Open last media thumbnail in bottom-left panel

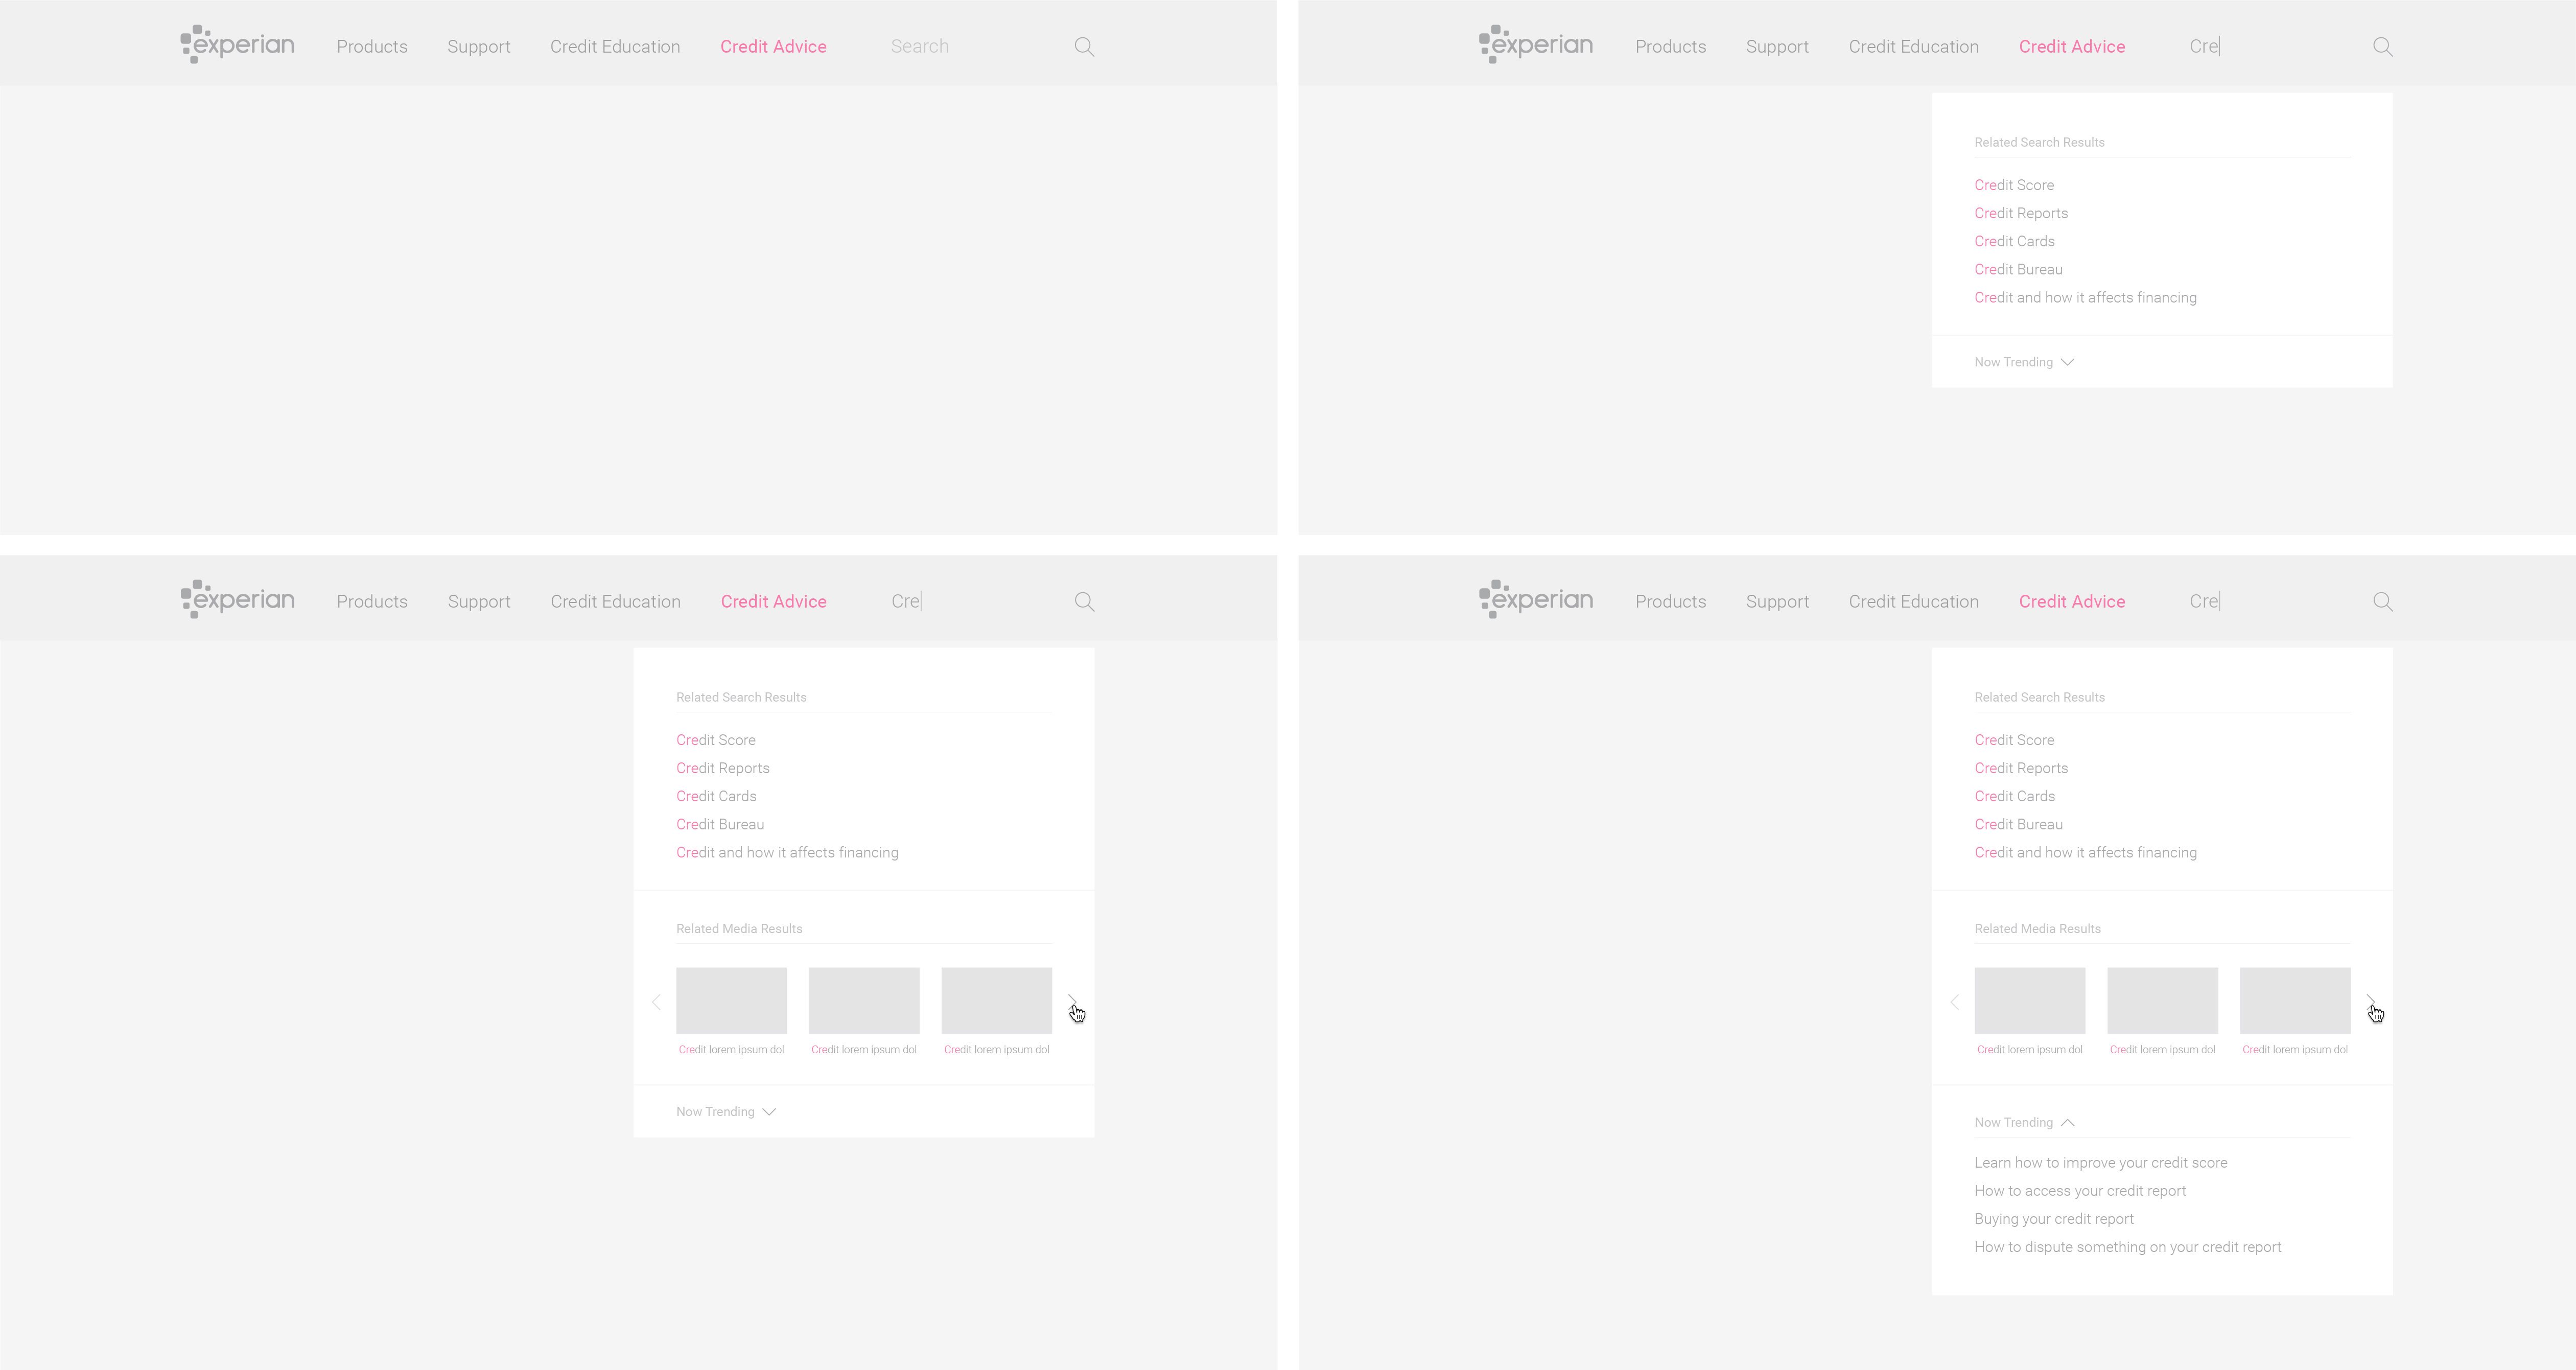[x=997, y=1000]
